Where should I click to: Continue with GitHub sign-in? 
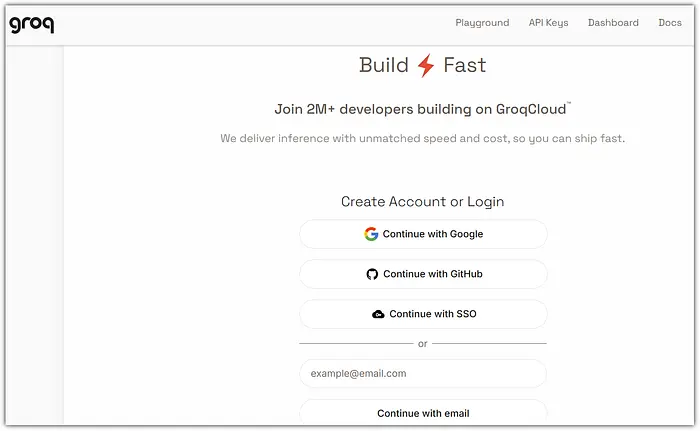coord(423,274)
